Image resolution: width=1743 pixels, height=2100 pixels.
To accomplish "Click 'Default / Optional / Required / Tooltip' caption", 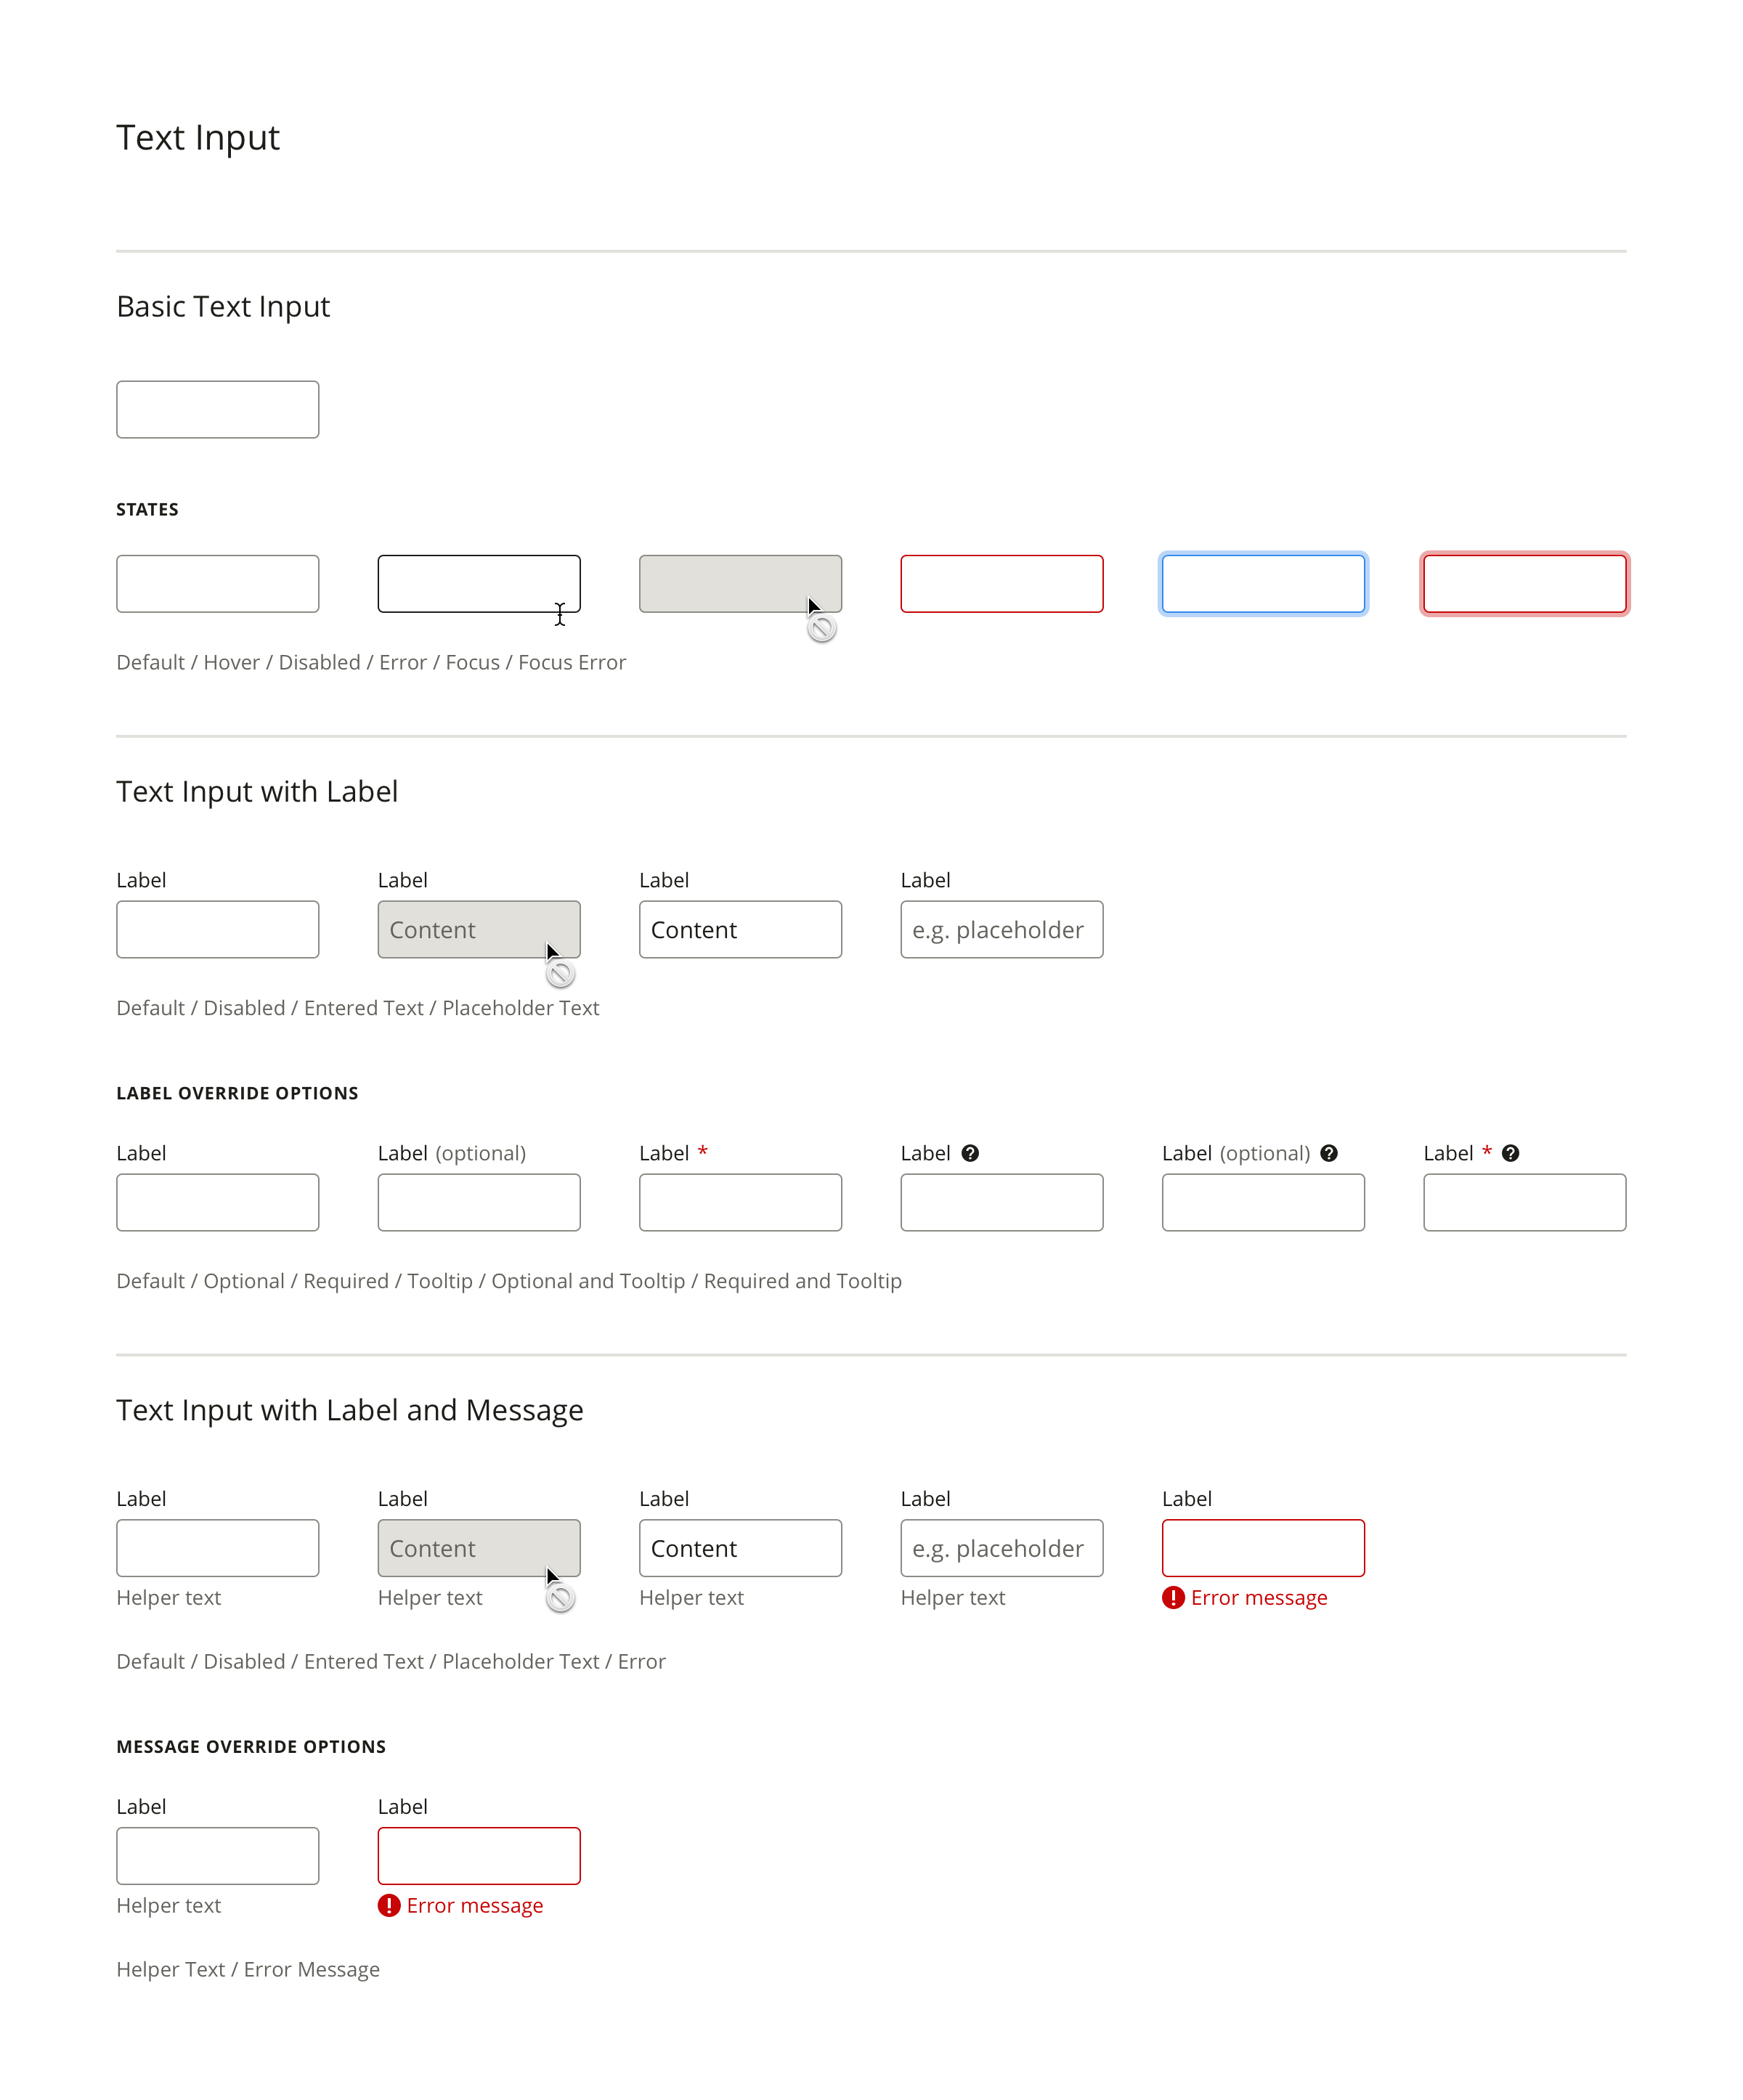I will (x=509, y=1282).
